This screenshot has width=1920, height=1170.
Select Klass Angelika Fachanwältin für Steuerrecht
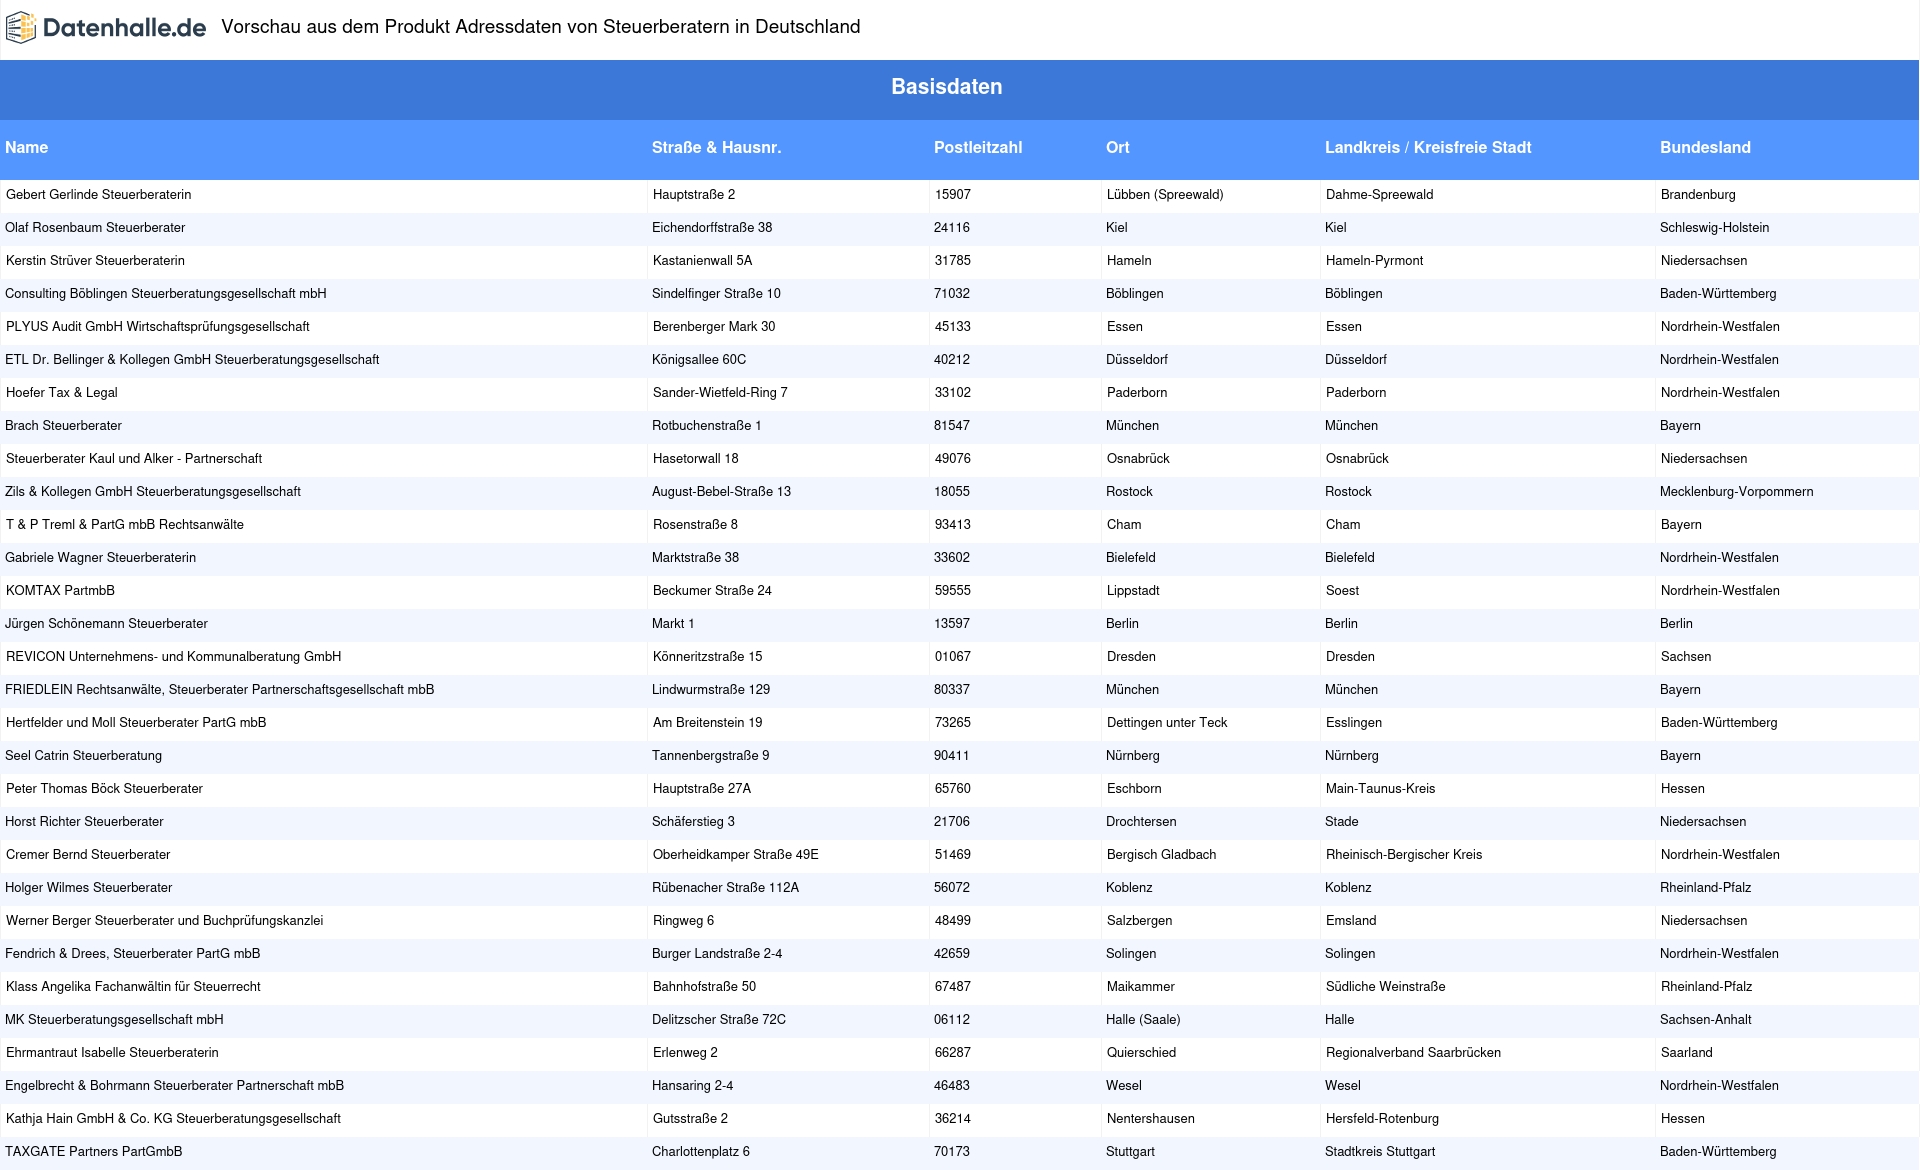[x=133, y=987]
